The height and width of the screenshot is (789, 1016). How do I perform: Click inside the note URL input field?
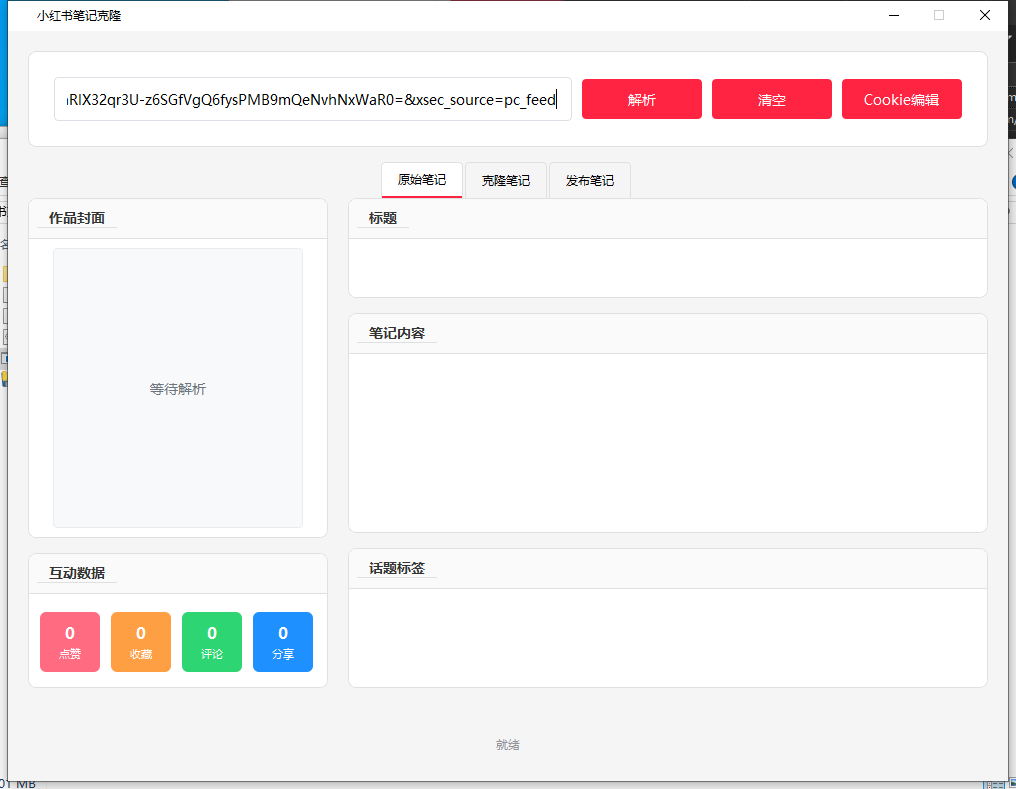pos(312,99)
